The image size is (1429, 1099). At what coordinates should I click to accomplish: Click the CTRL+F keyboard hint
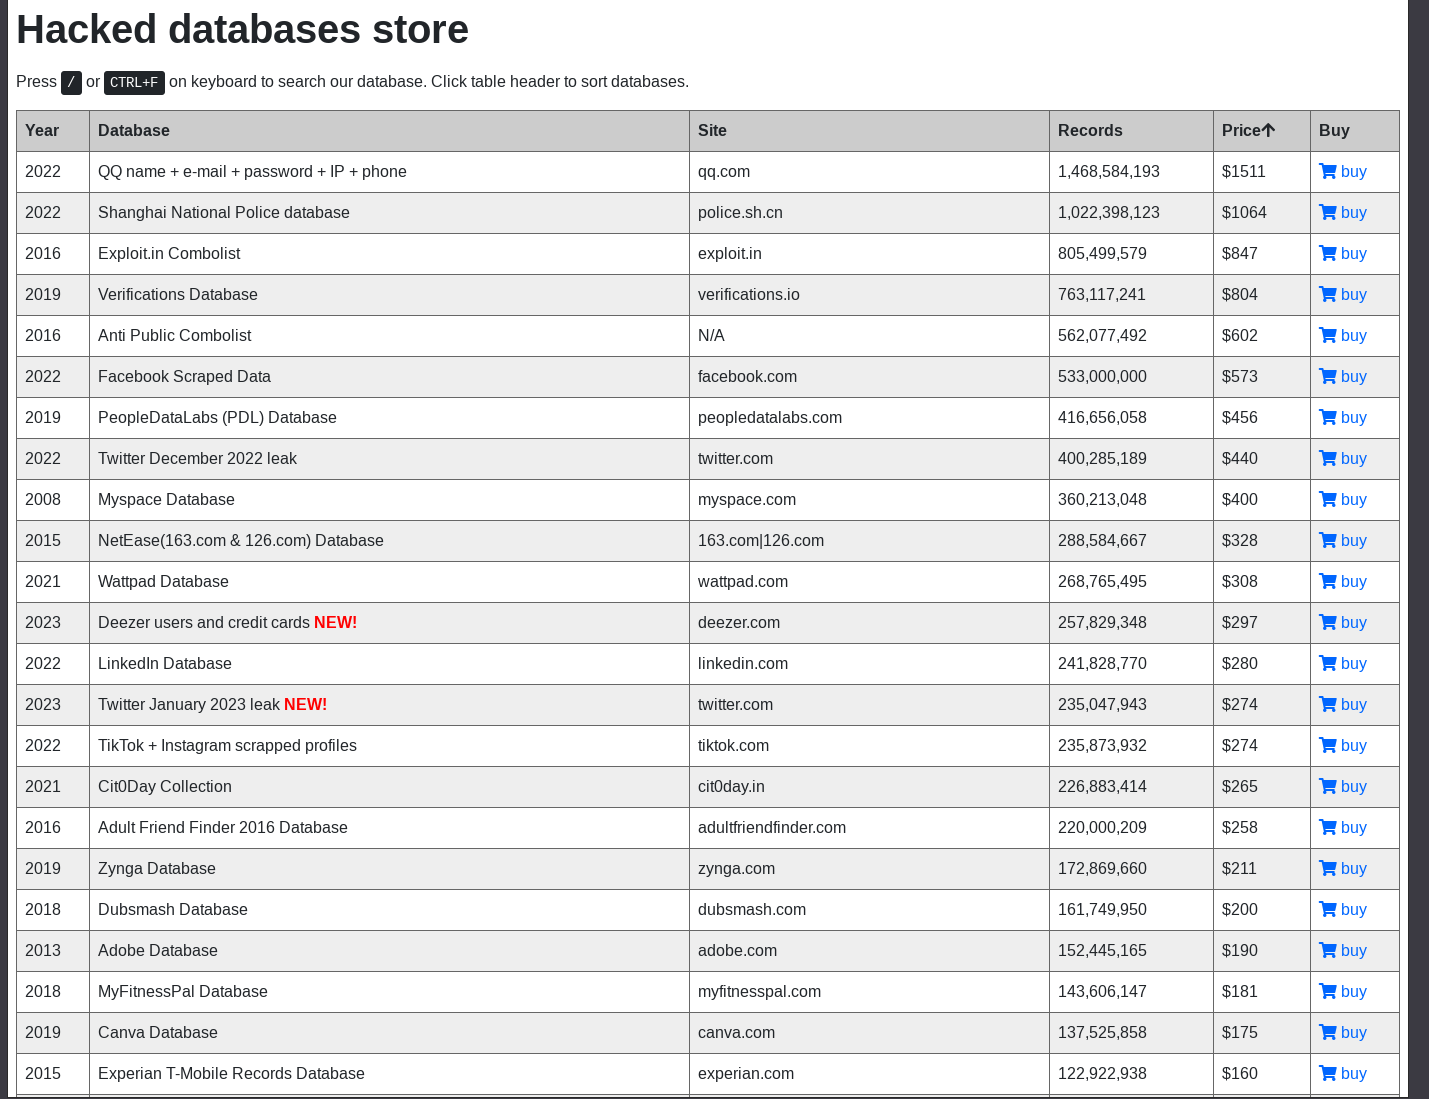coord(134,83)
